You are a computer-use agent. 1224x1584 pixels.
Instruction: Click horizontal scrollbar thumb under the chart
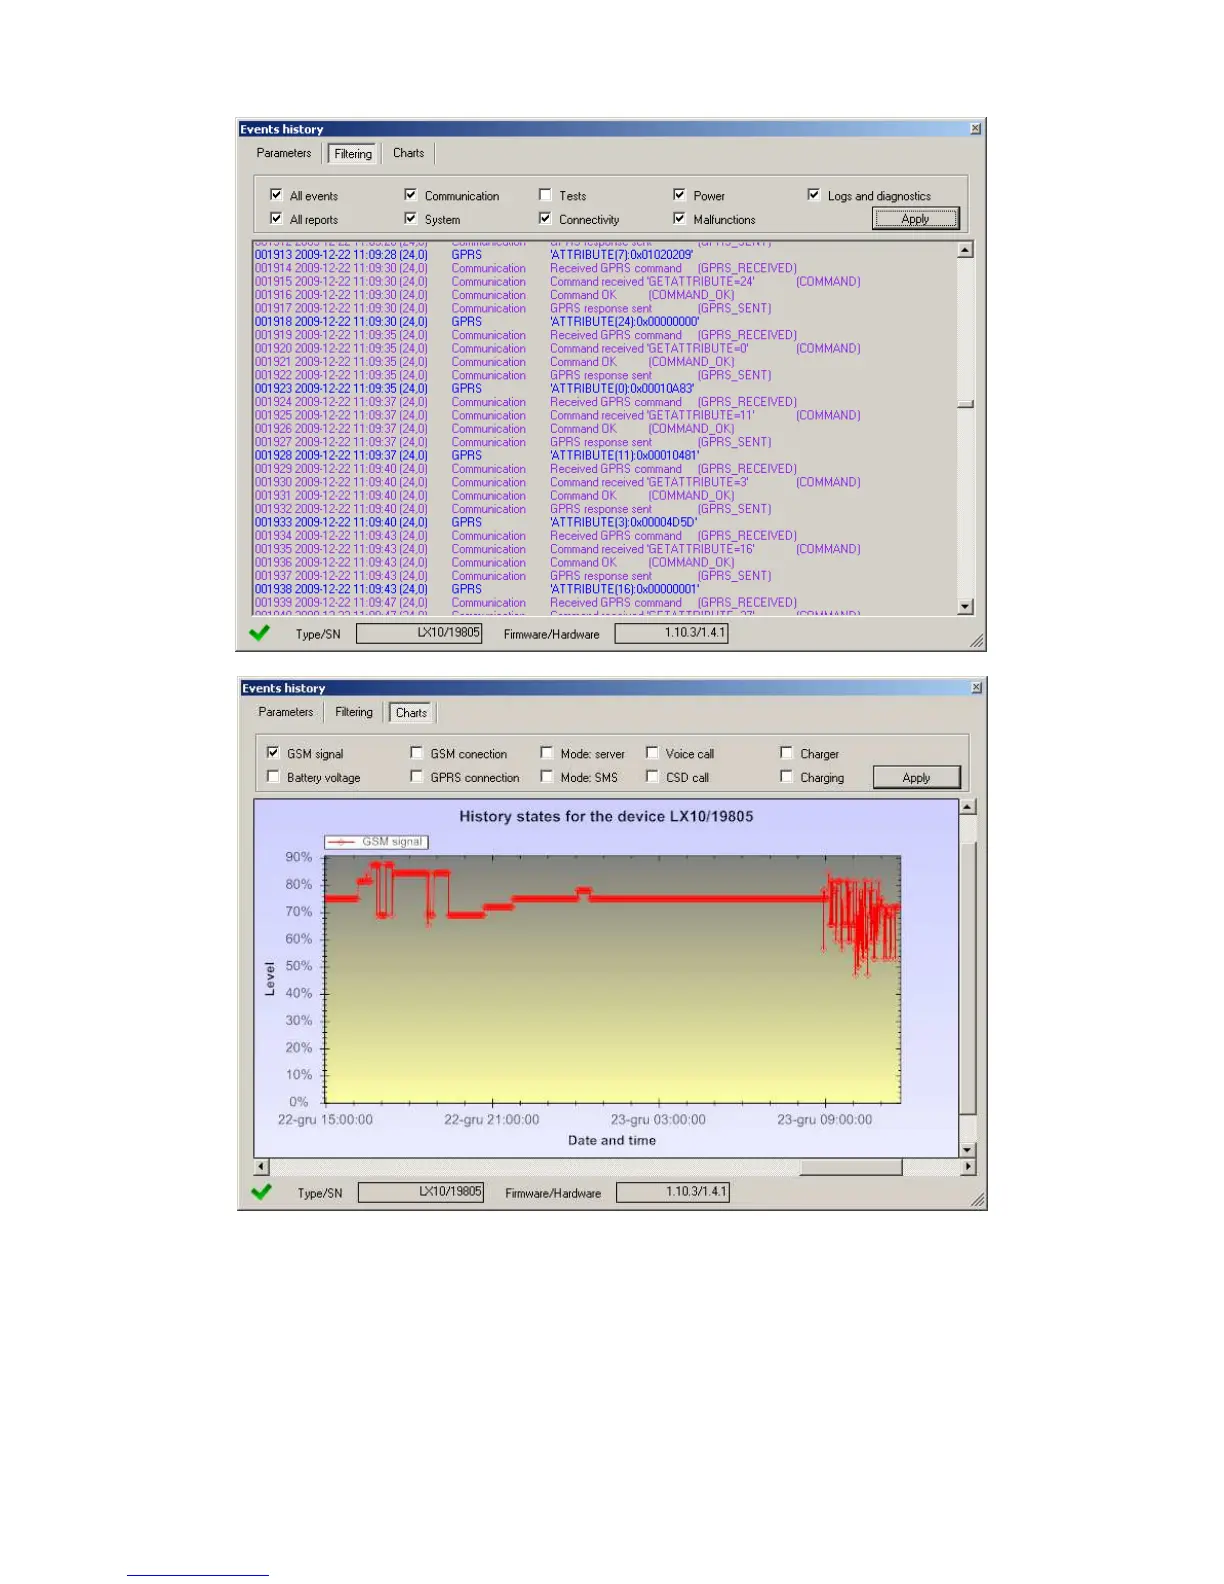click(850, 1167)
